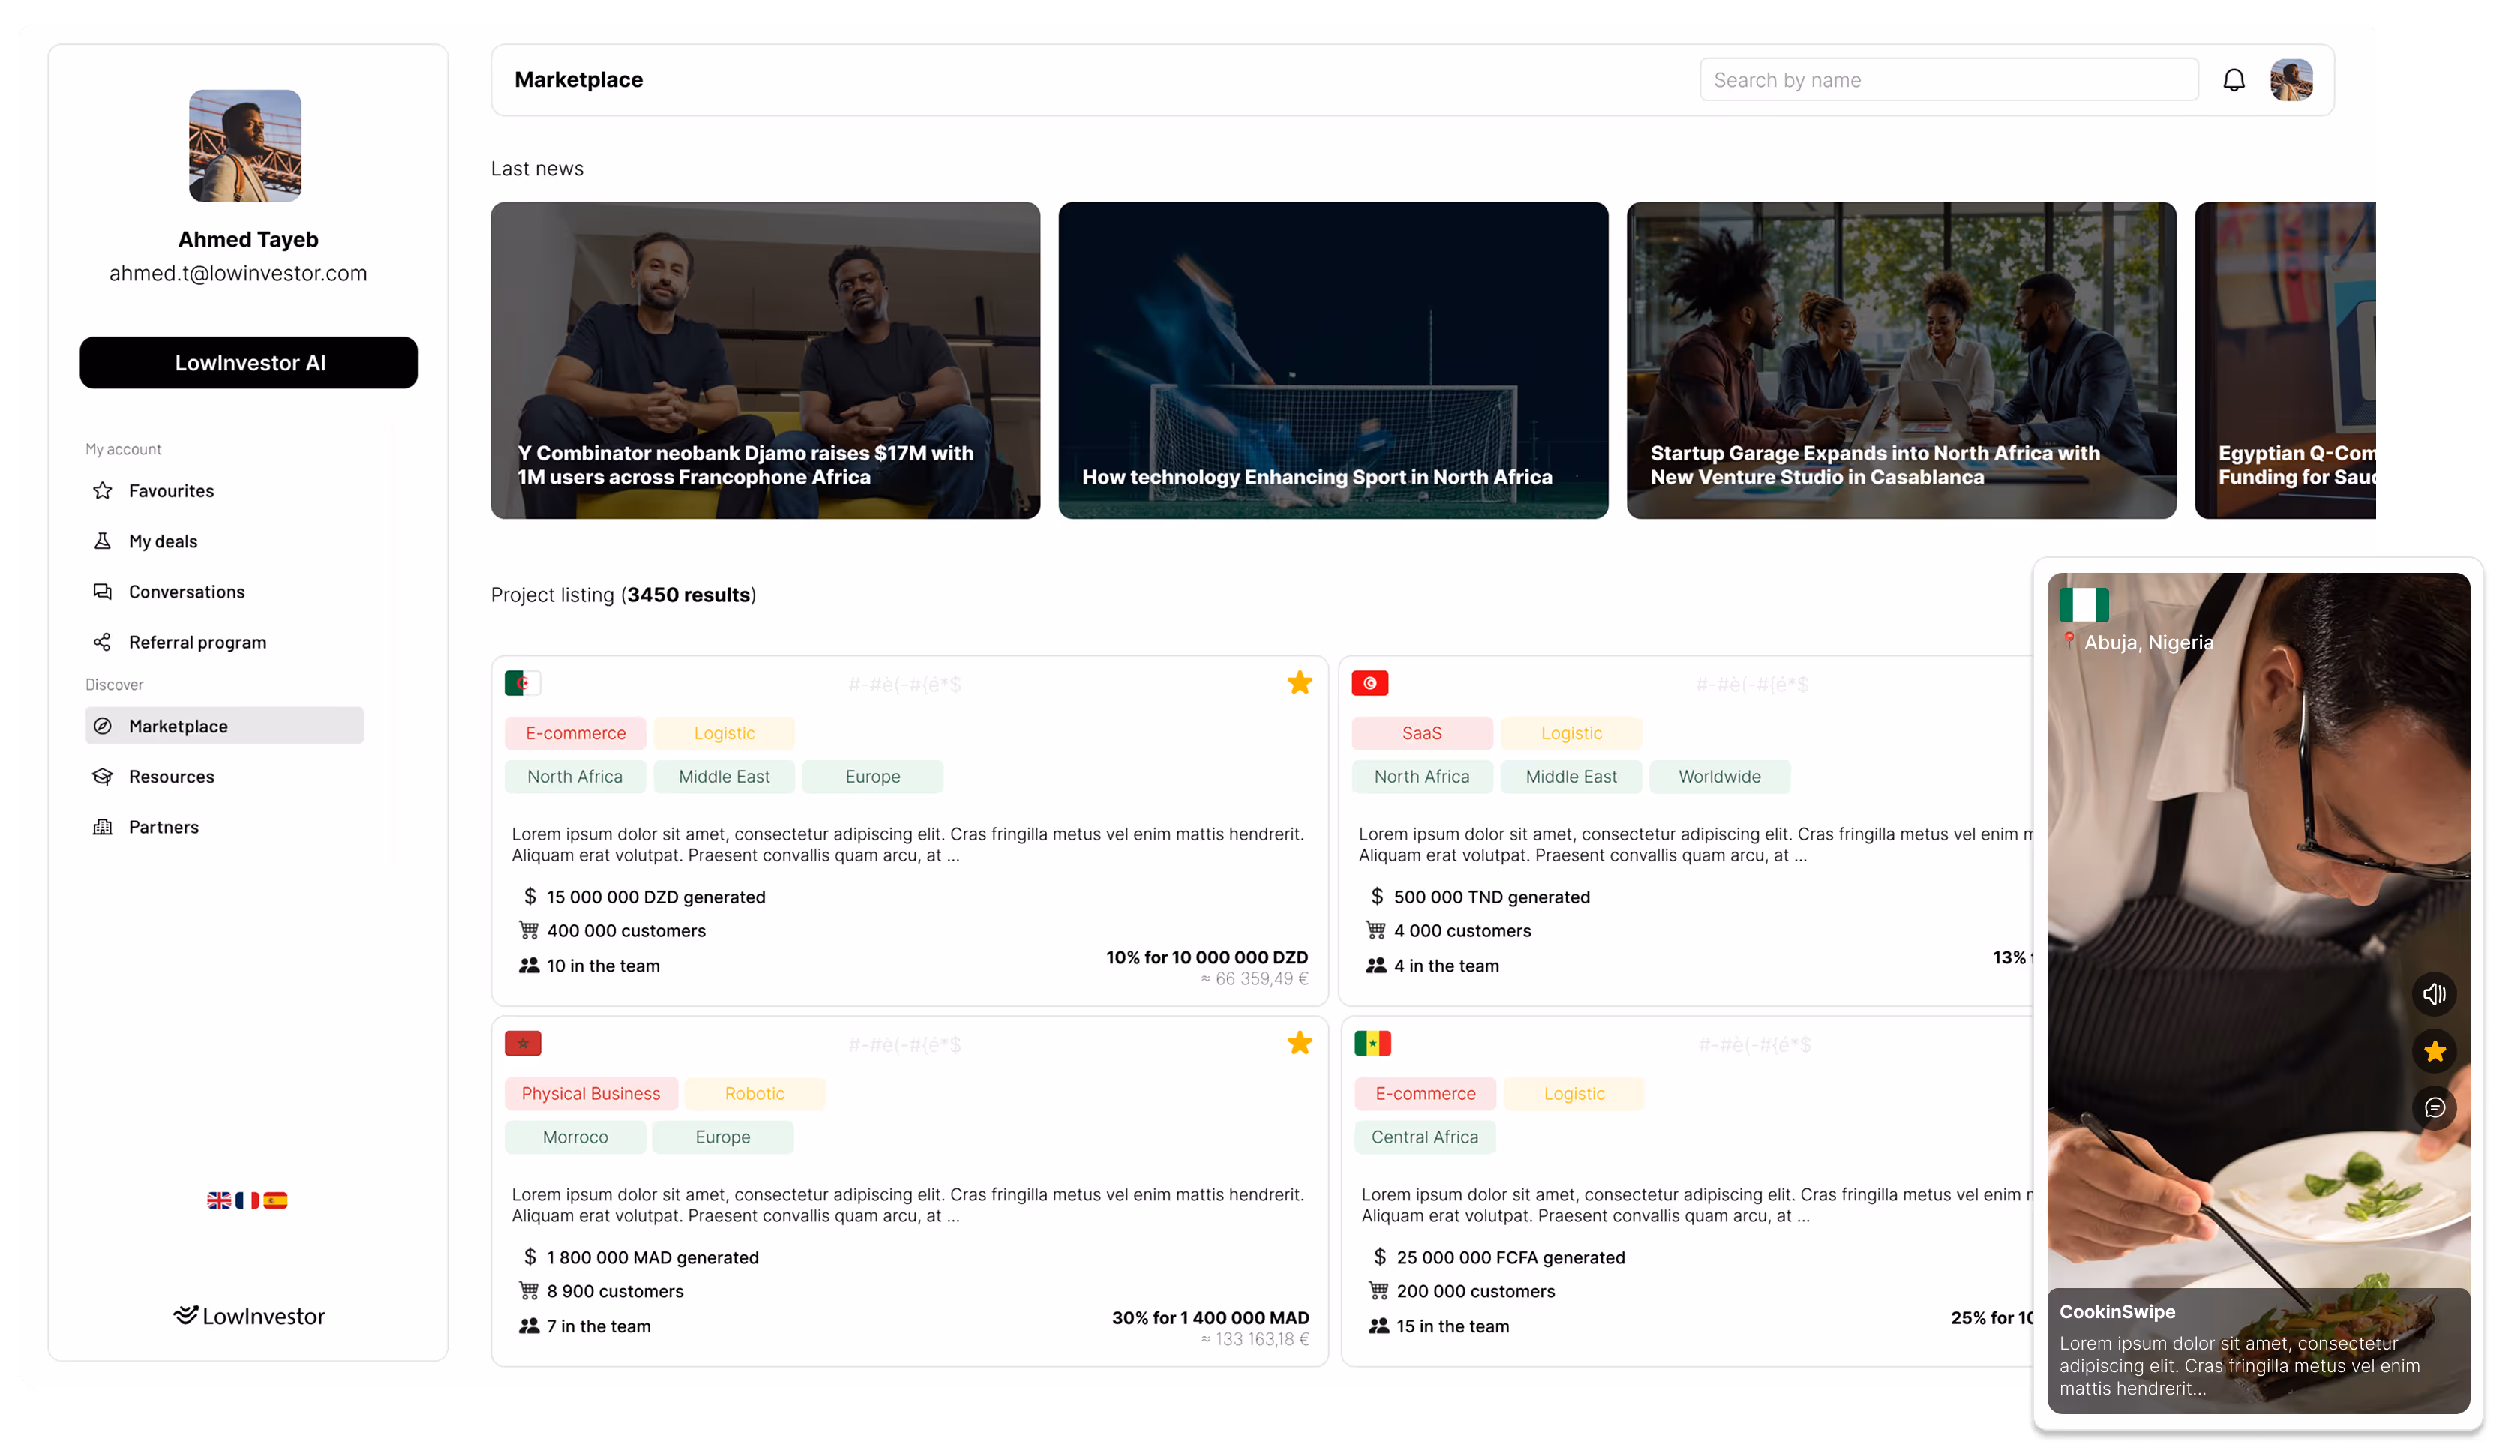Image resolution: width=2520 pixels, height=1456 pixels.
Task: Click the Senegal flag on Central Africa card
Action: click(x=1372, y=1044)
